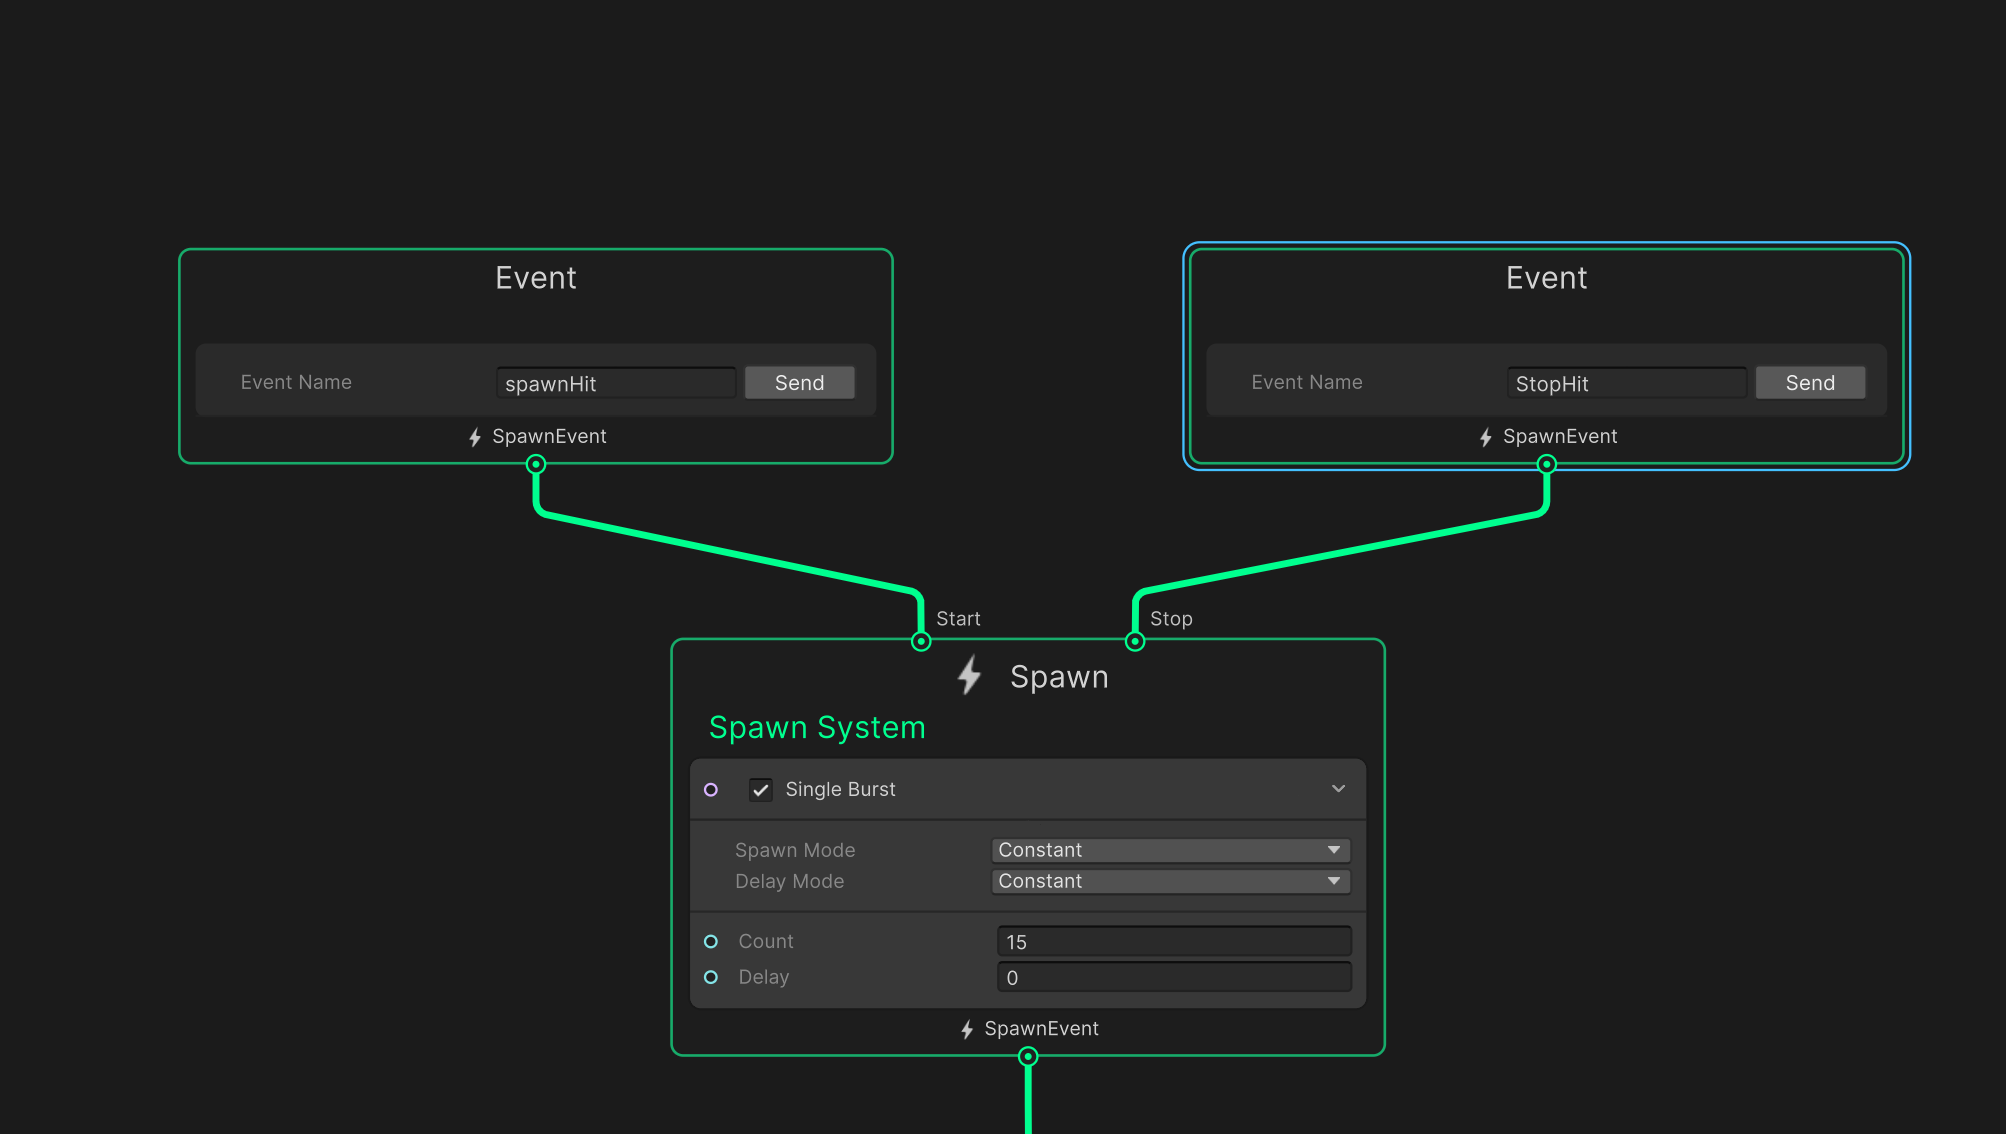Click the pink property port beside Single Burst
2006x1134 pixels.
[711, 789]
